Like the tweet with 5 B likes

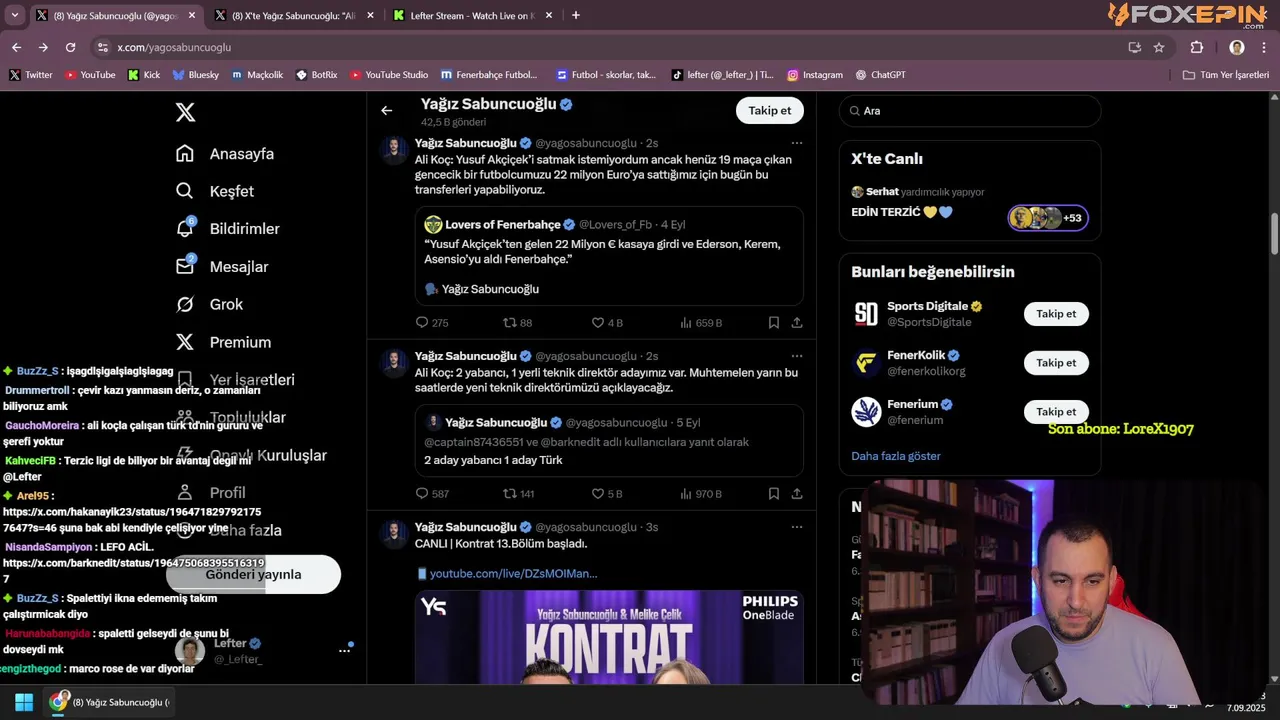point(598,494)
